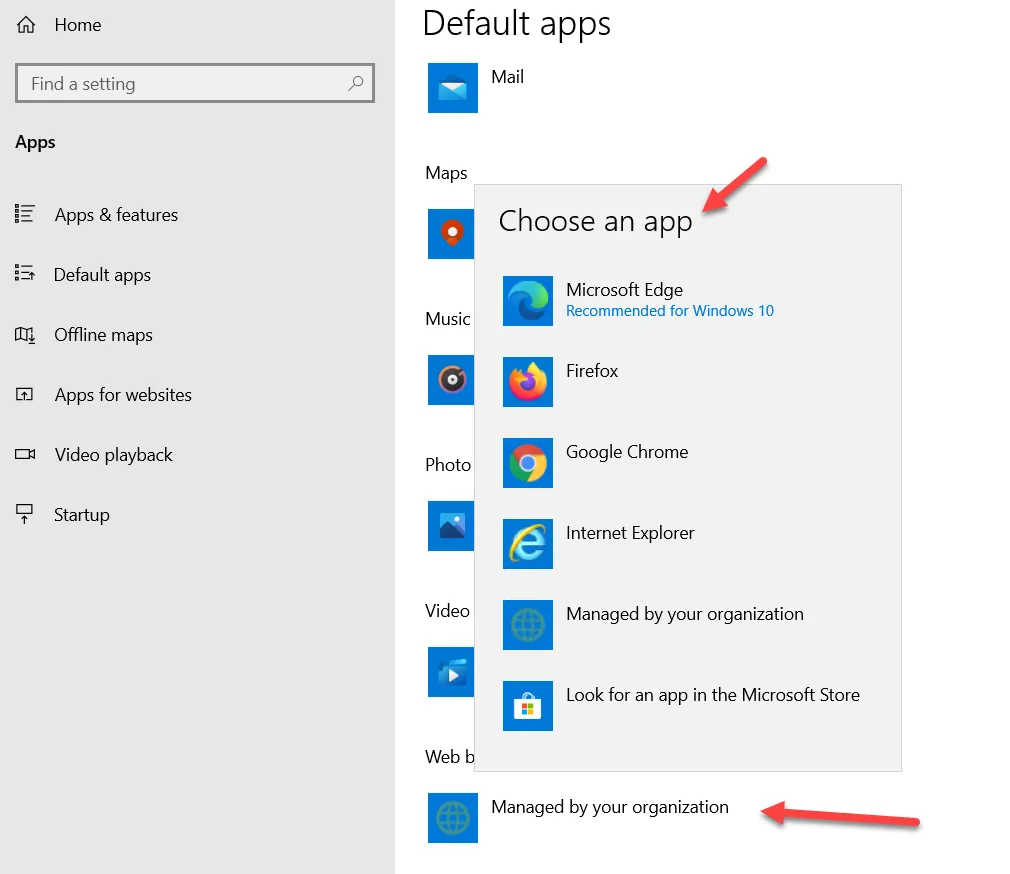Select the Internet Explorer icon
Screen dimensions: 1010x874
pos(528,544)
